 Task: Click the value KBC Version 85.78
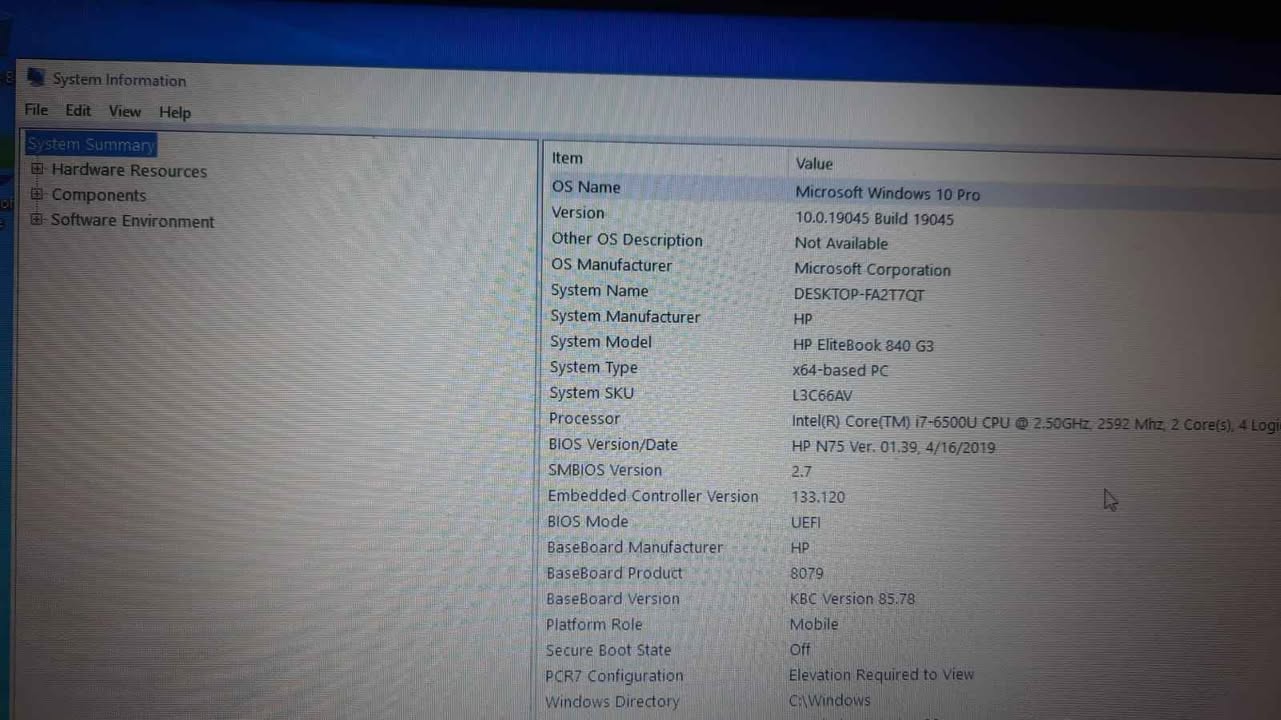pos(852,600)
